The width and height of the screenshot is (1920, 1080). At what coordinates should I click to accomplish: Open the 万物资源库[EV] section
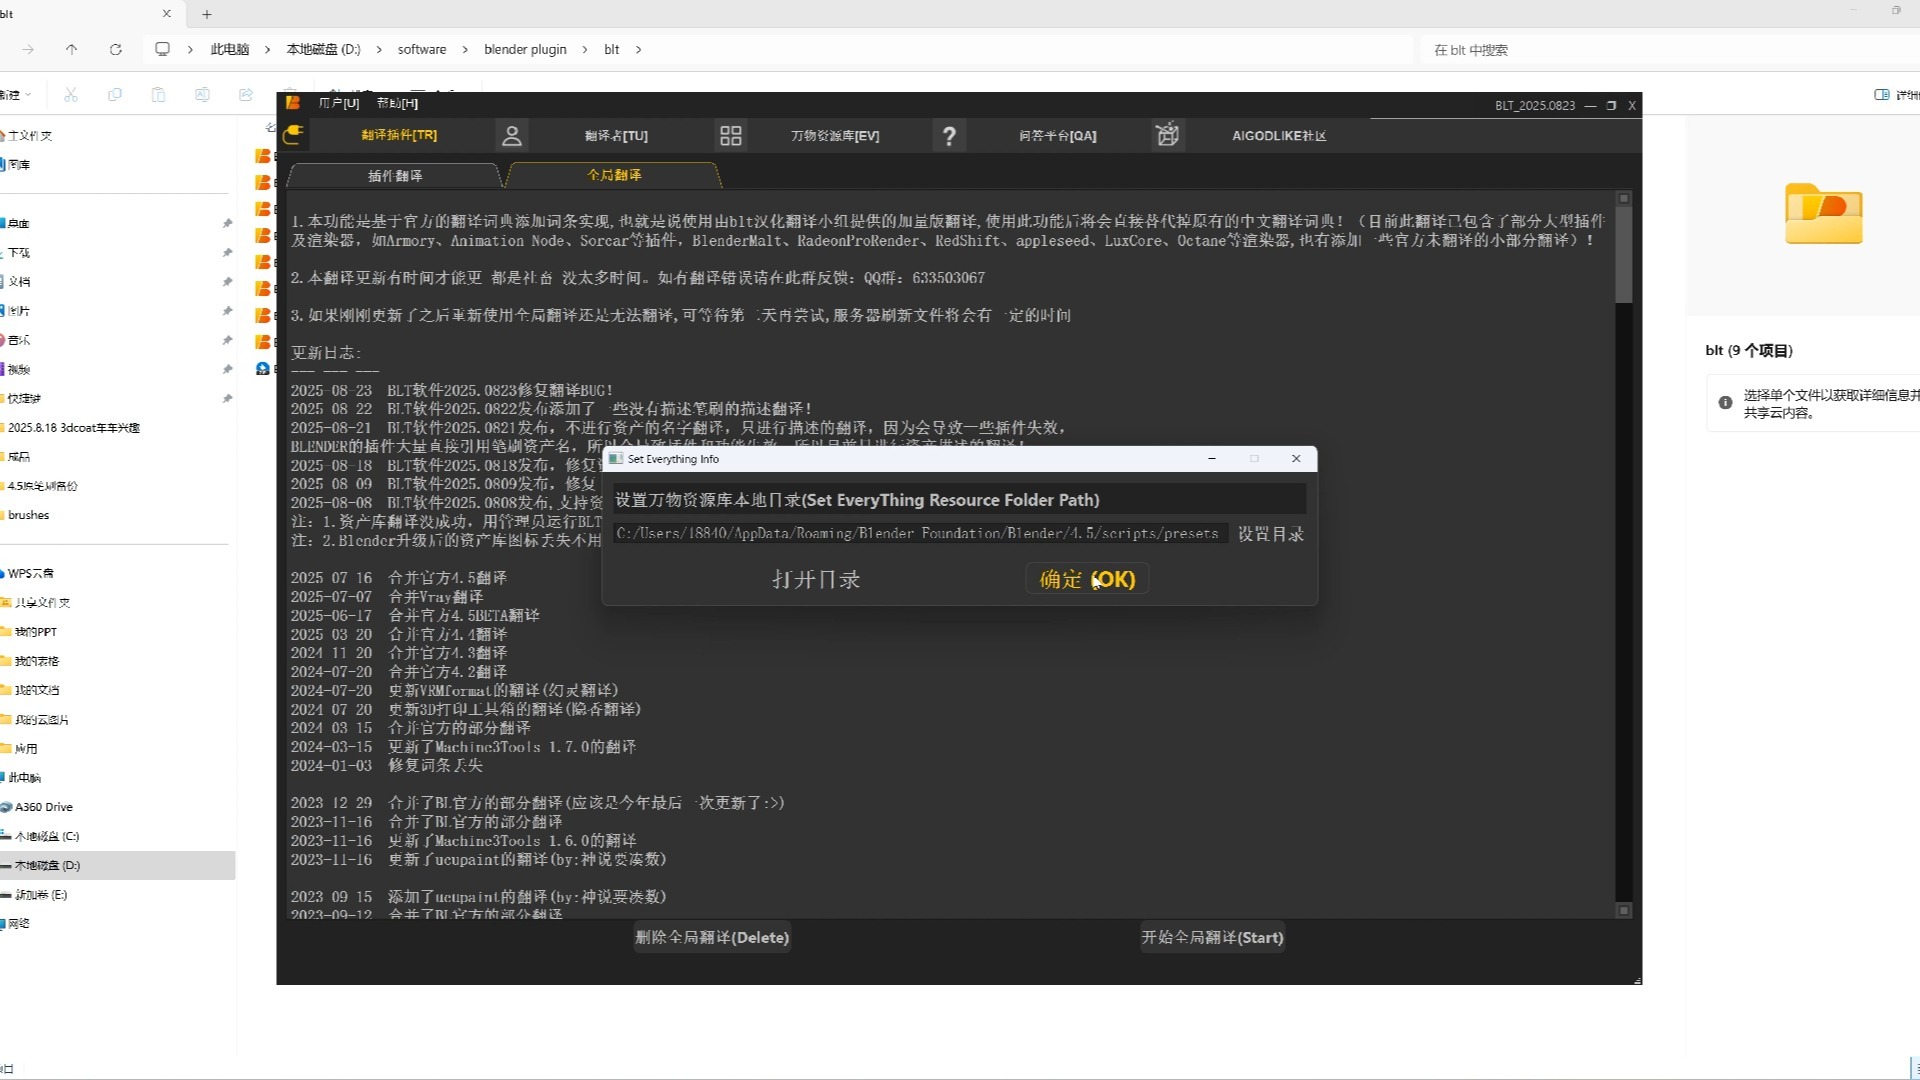(835, 135)
